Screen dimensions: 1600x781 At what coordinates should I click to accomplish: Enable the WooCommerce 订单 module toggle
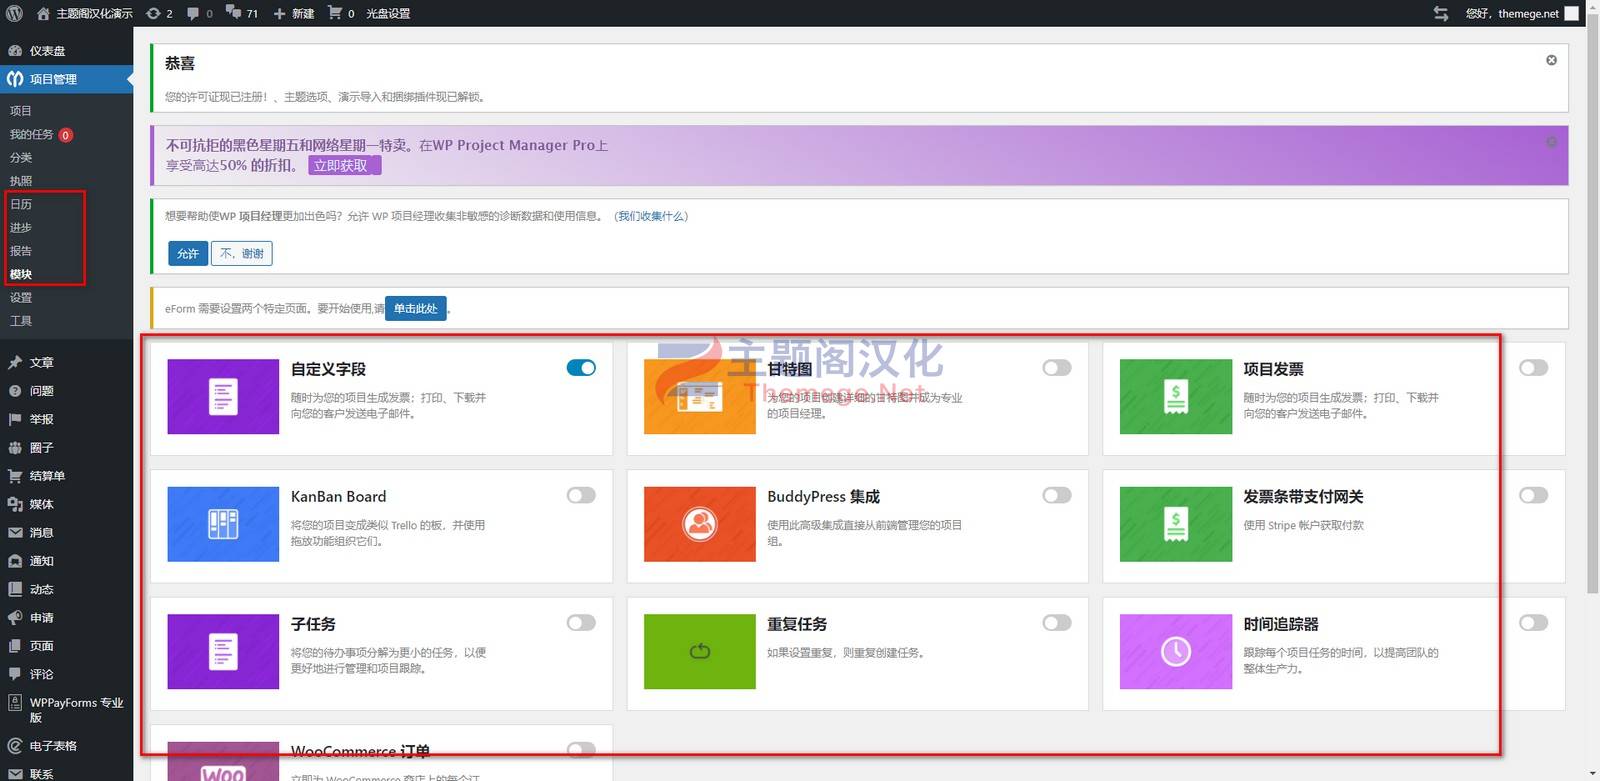click(581, 750)
